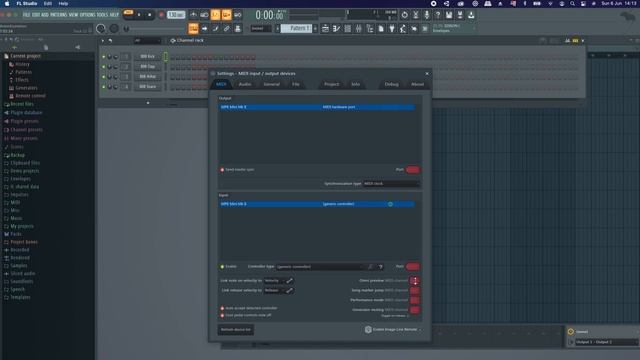
Task: Click the paint brush tool icon
Action: pyautogui.click(x=216, y=29)
